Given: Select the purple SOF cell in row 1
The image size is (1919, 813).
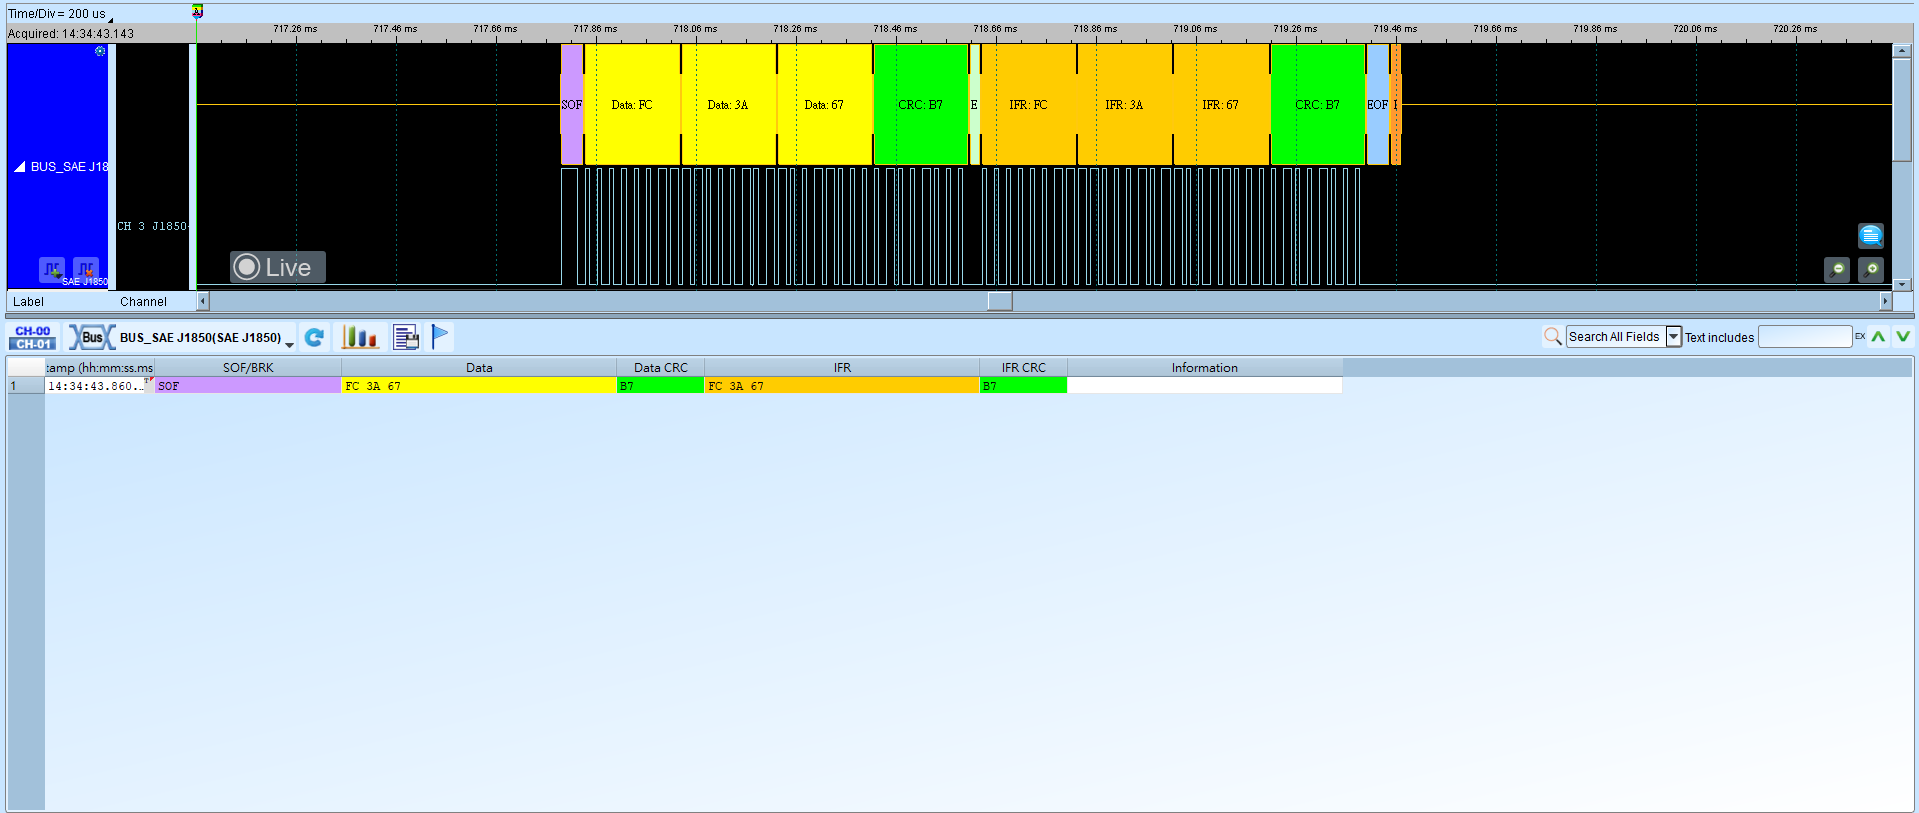Looking at the screenshot, I should coord(248,385).
